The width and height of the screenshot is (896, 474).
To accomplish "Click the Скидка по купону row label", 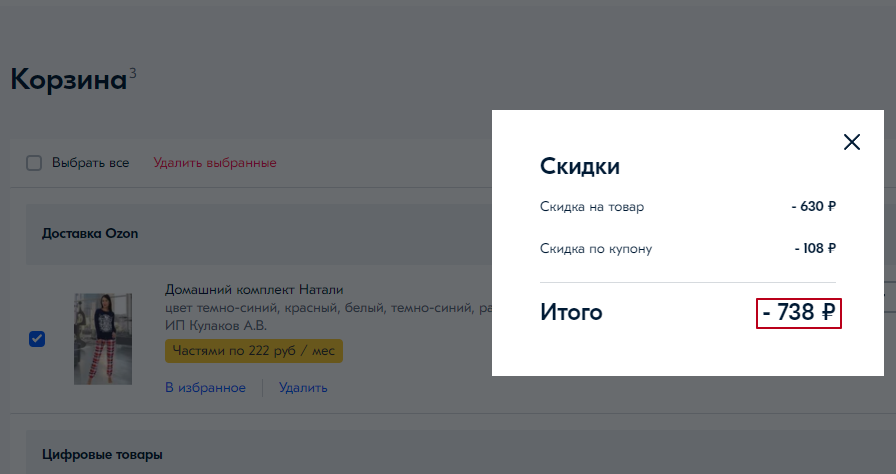I will tap(596, 249).
